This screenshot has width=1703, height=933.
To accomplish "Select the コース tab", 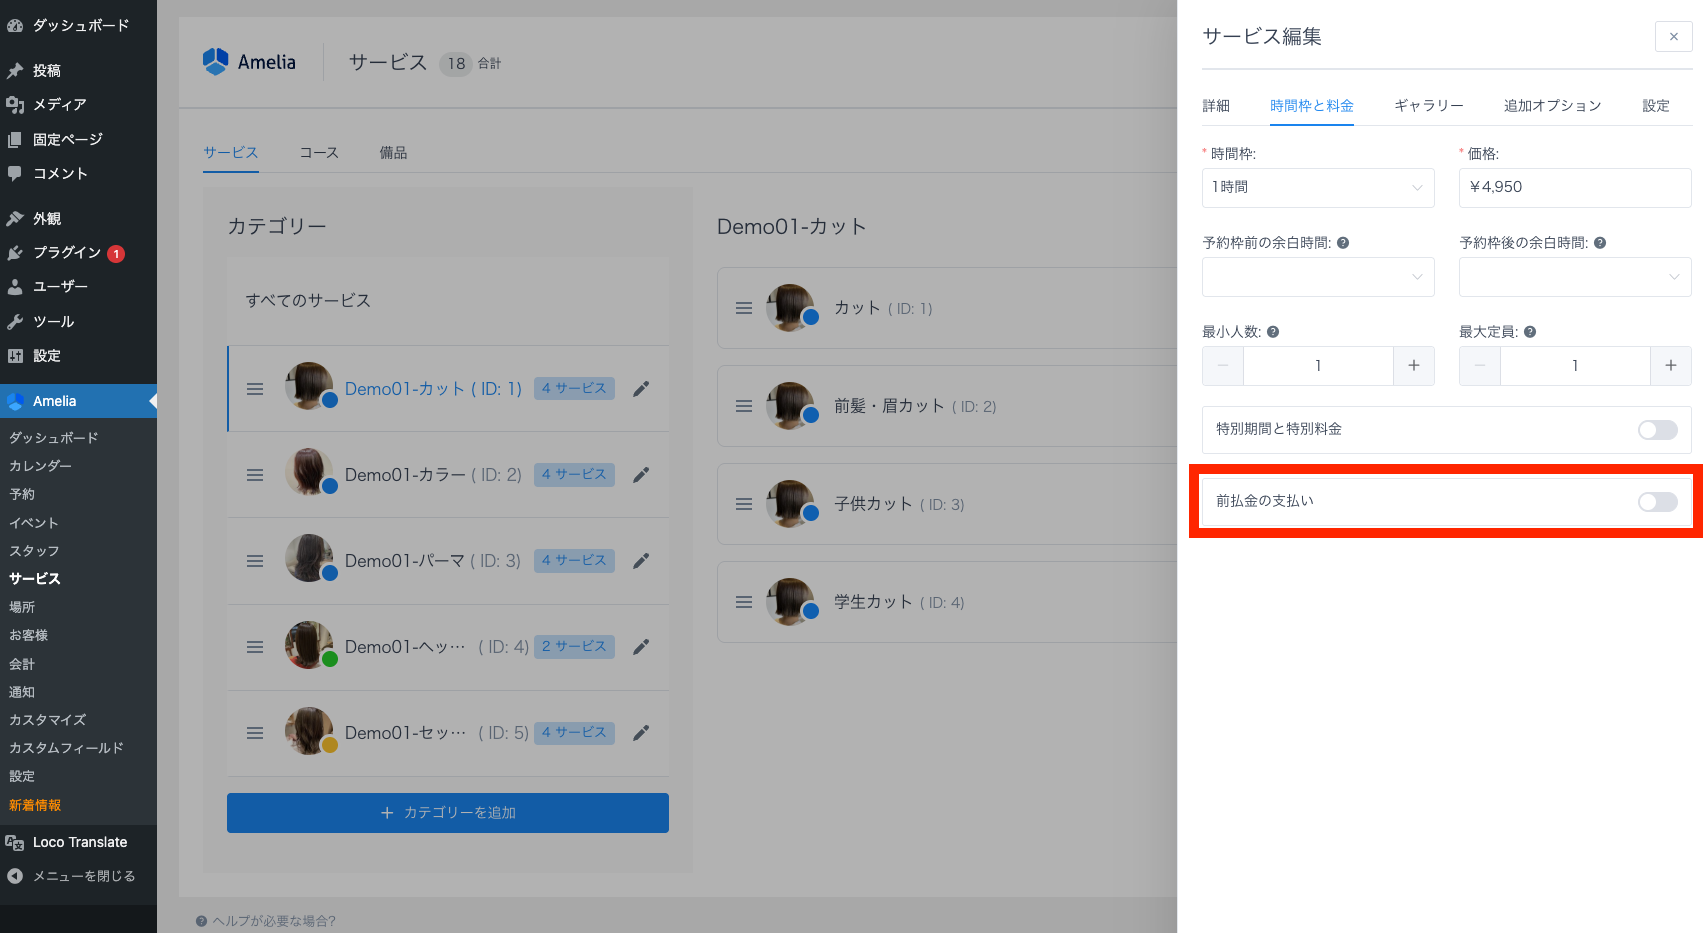I will click(319, 153).
